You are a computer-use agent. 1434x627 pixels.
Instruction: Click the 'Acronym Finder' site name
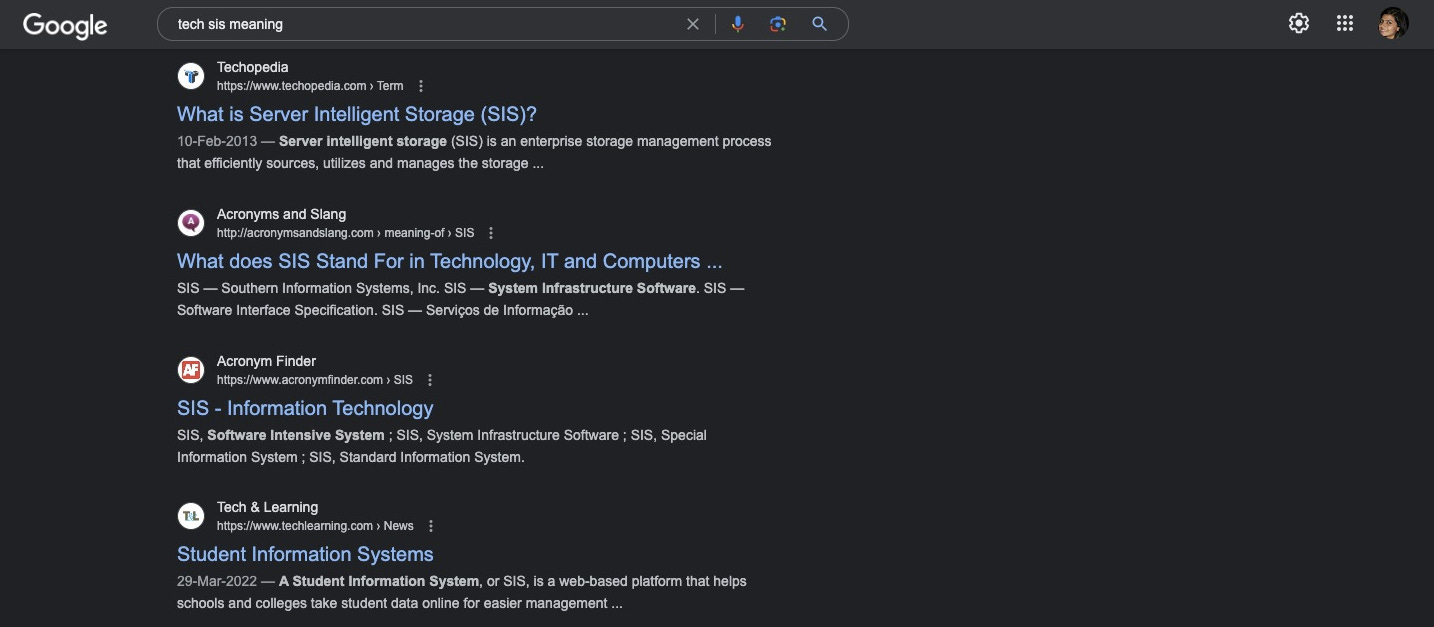266,361
